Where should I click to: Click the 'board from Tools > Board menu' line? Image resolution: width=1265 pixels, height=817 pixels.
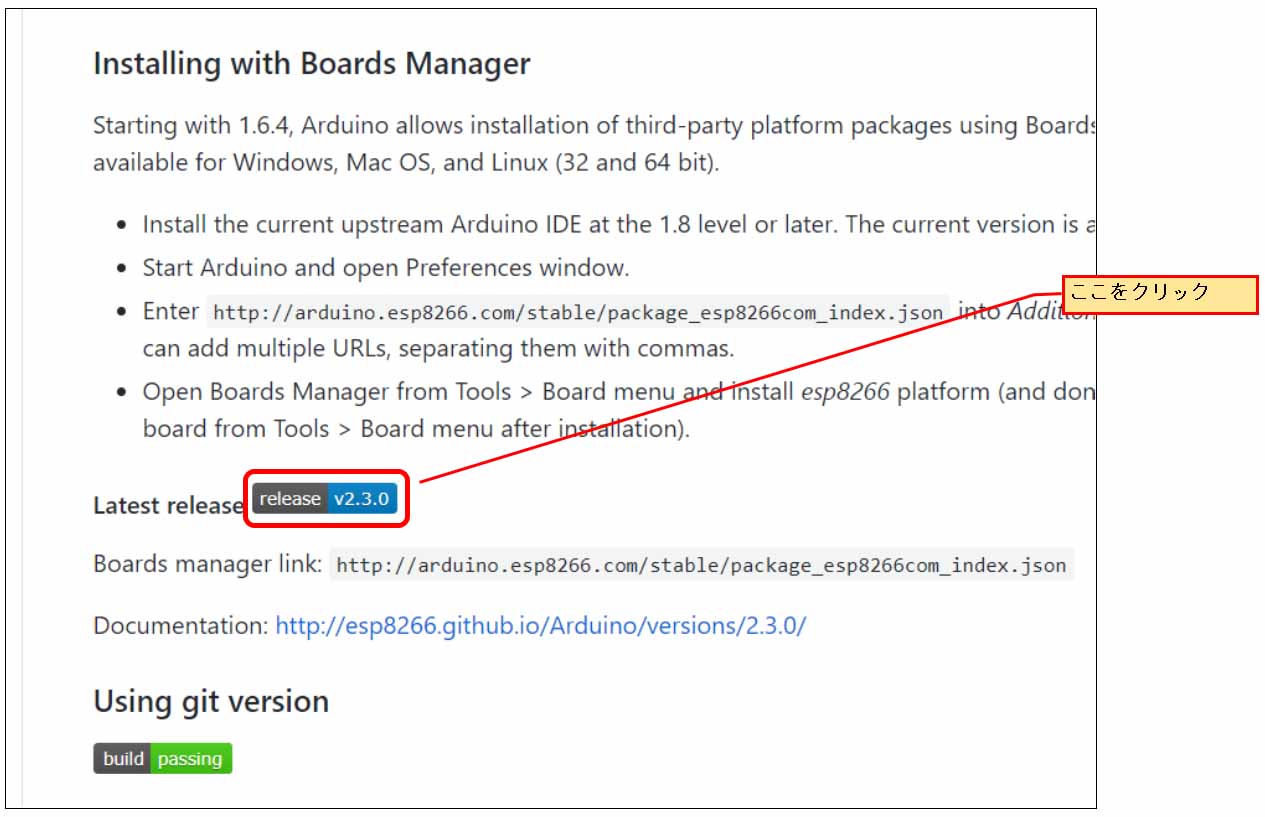pyautogui.click(x=416, y=429)
